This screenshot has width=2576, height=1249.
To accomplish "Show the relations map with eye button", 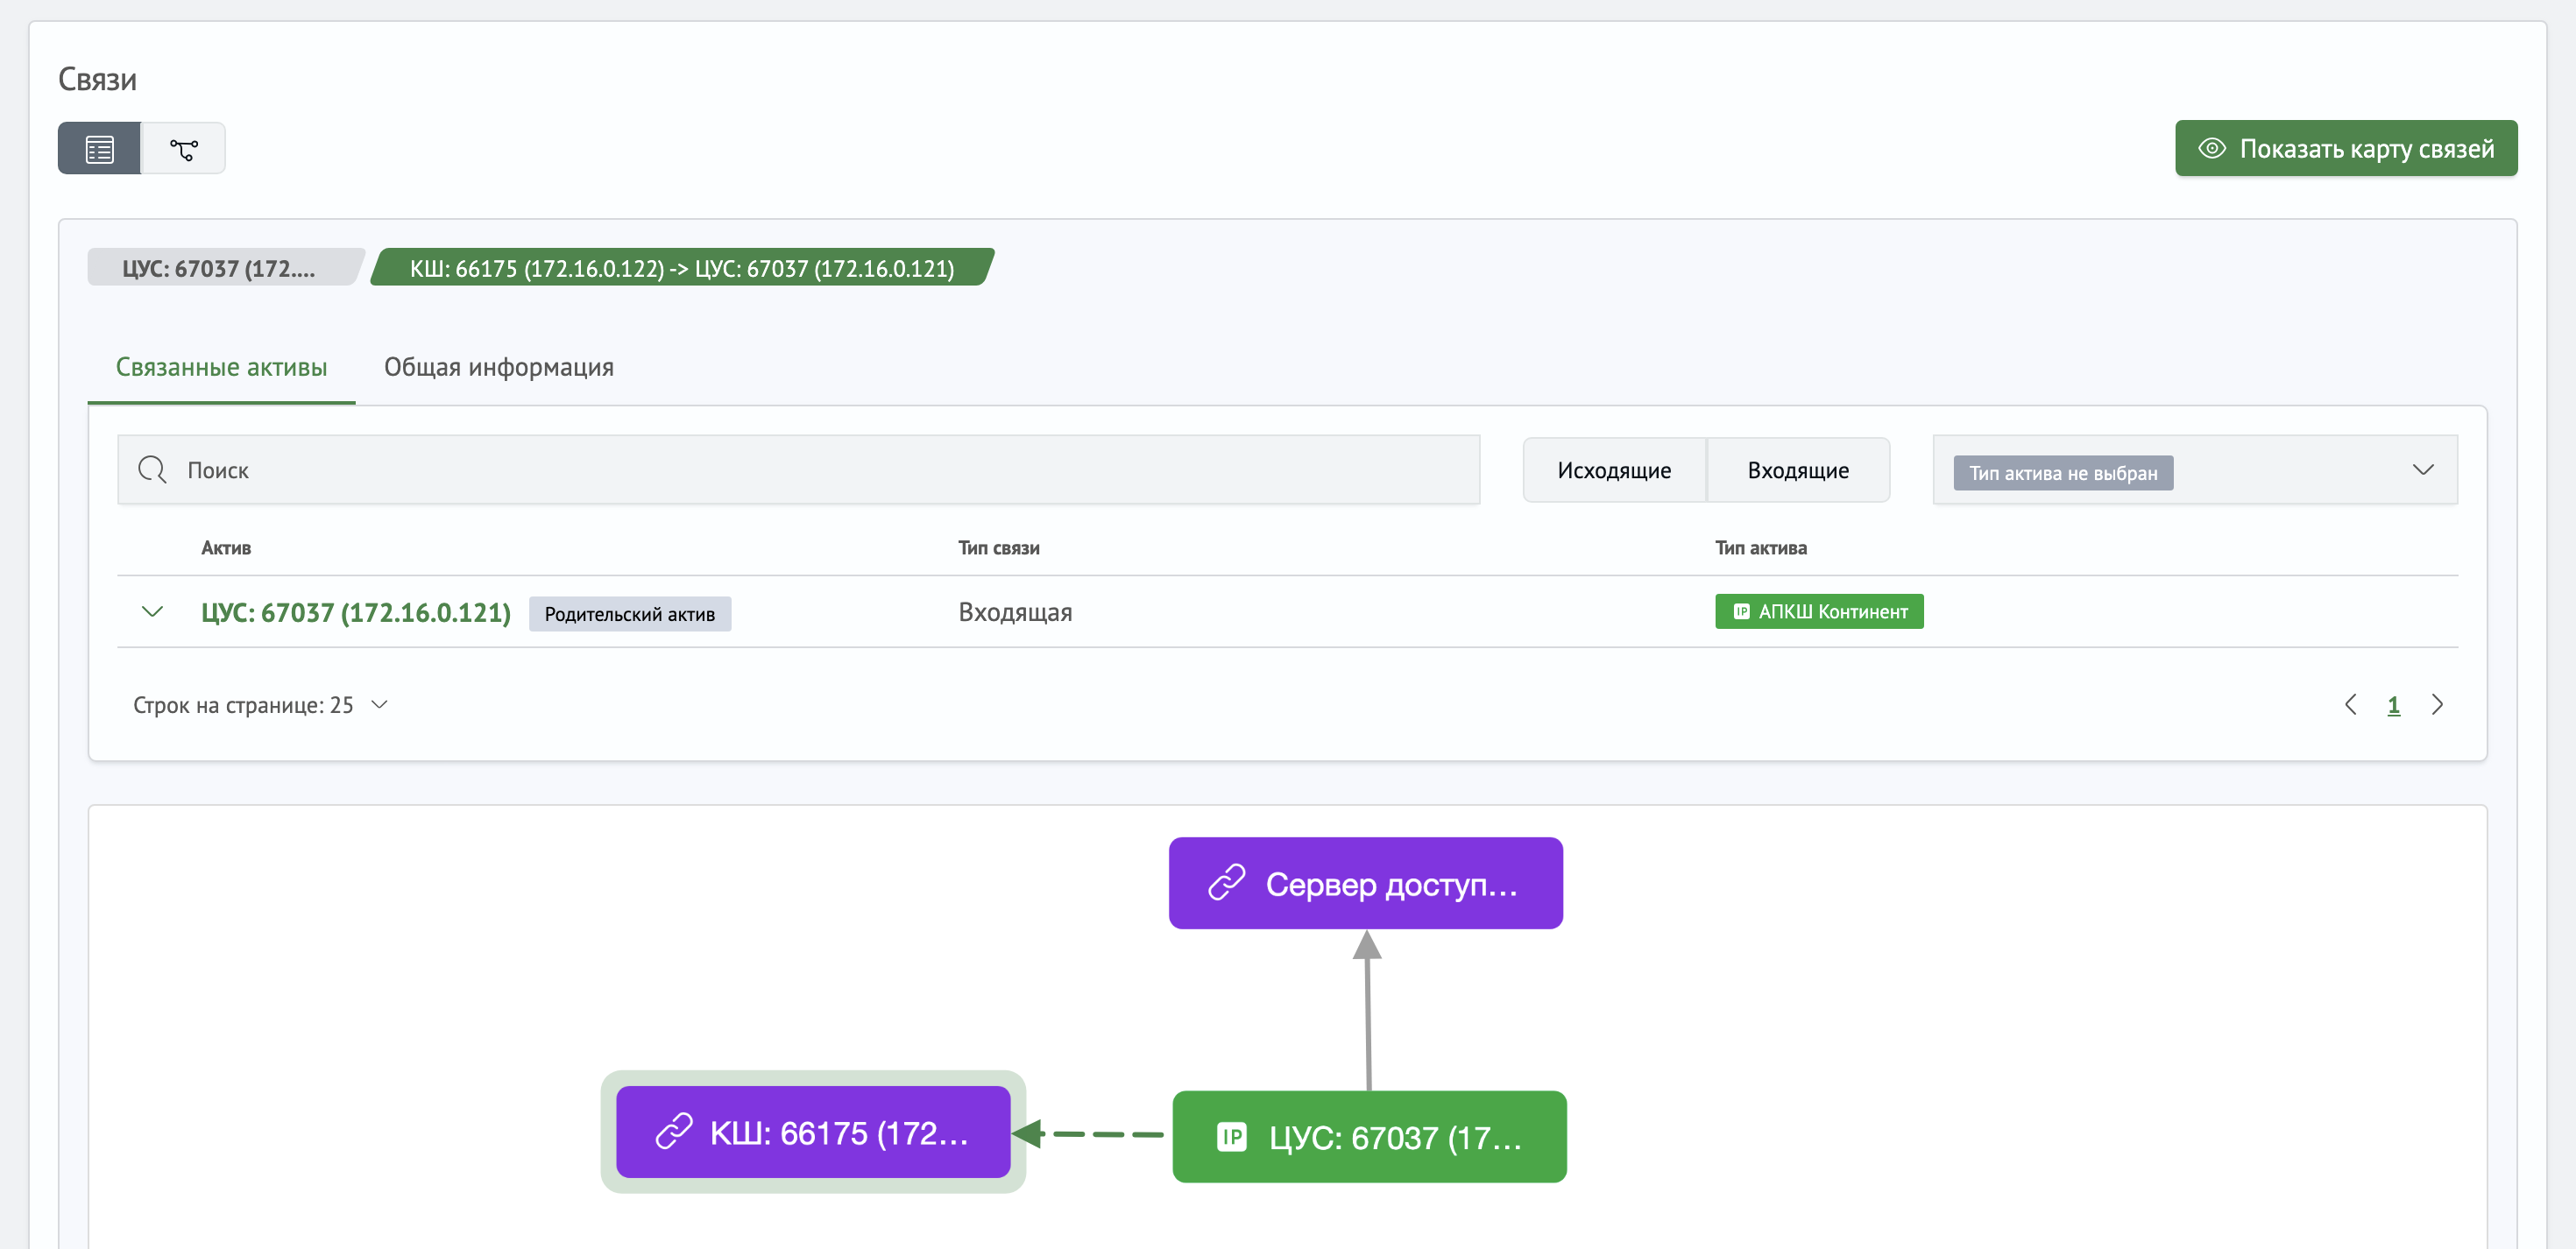I will [2345, 149].
